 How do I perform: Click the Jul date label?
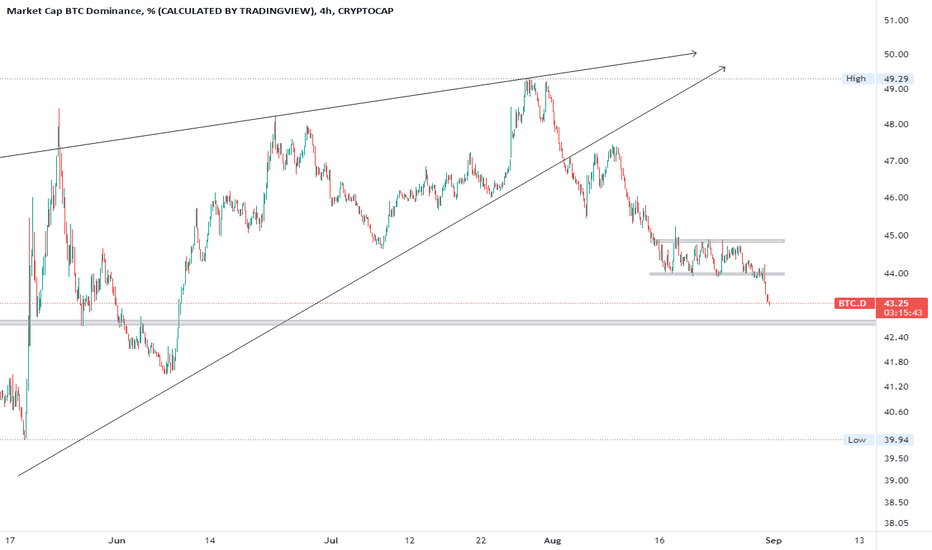330,540
